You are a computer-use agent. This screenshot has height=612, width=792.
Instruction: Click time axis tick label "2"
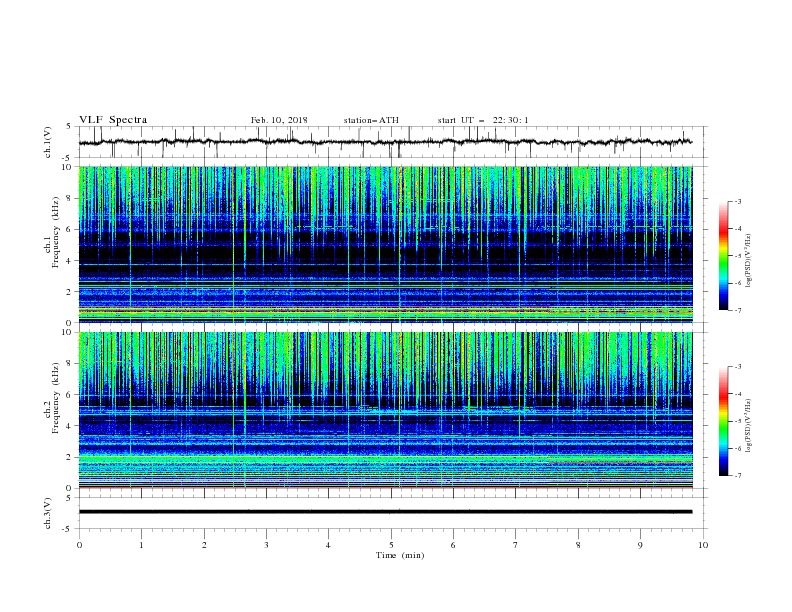click(x=204, y=545)
